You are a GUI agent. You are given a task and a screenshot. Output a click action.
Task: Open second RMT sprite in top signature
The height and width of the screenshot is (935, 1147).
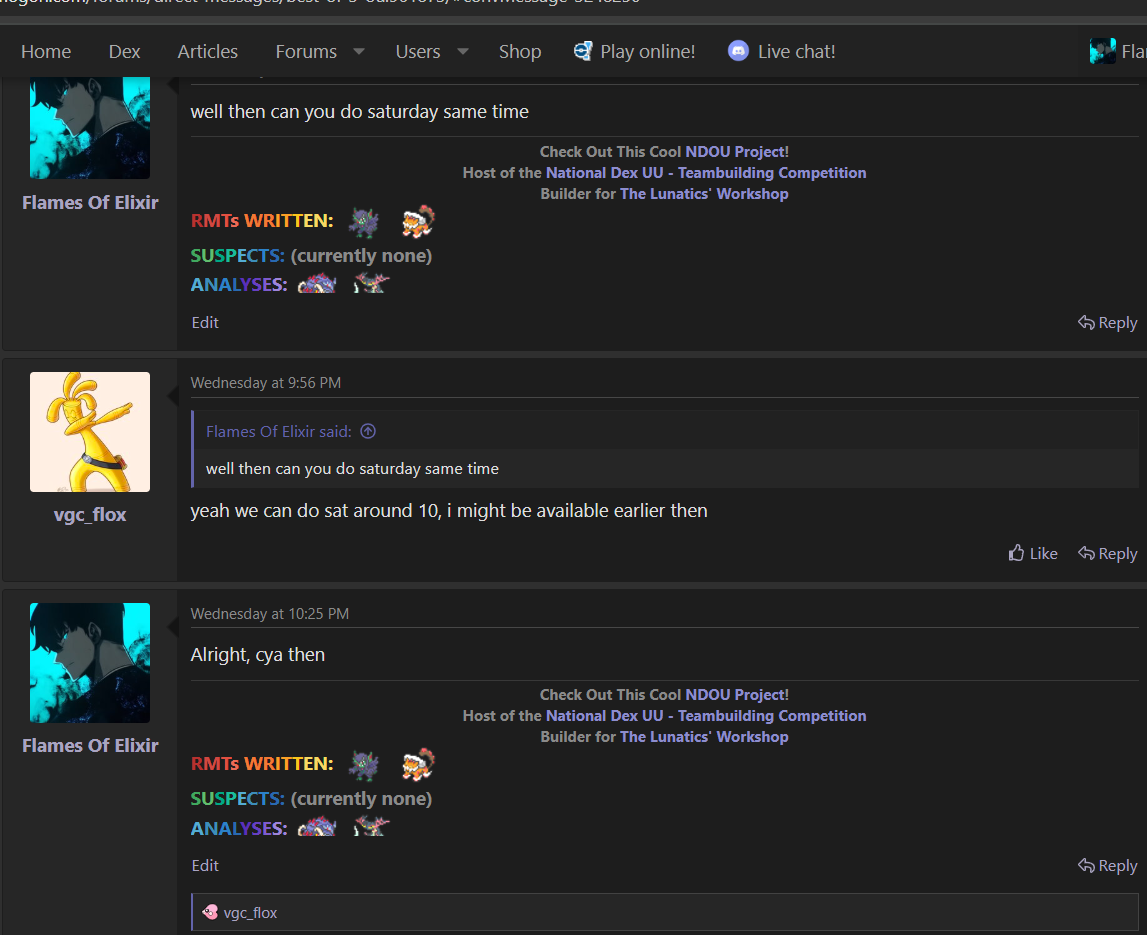tap(418, 221)
